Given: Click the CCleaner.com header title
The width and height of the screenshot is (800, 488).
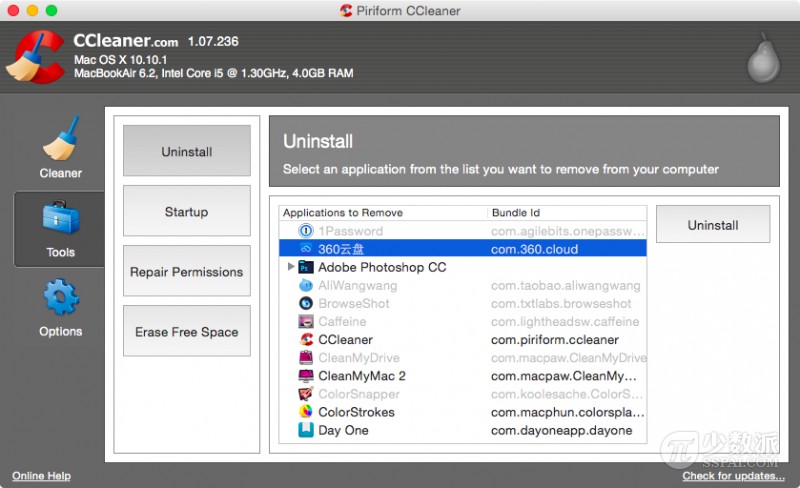Looking at the screenshot, I should point(126,41).
